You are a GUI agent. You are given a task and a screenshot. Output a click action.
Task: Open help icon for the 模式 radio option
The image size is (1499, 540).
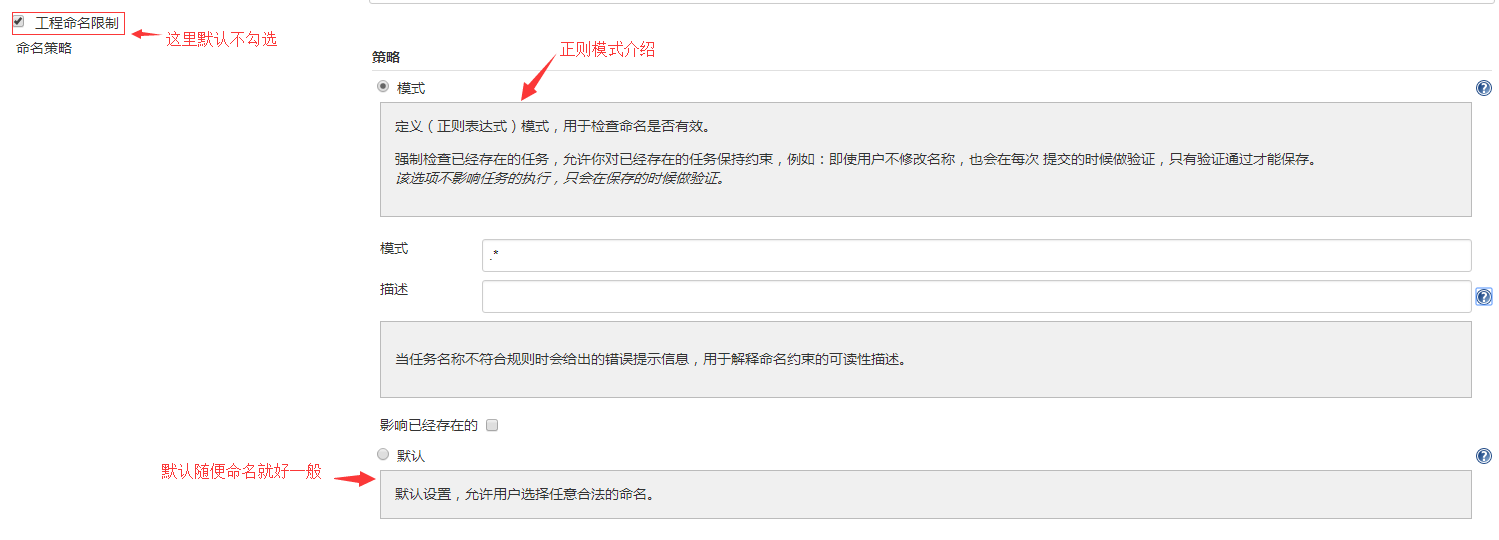tap(1484, 88)
